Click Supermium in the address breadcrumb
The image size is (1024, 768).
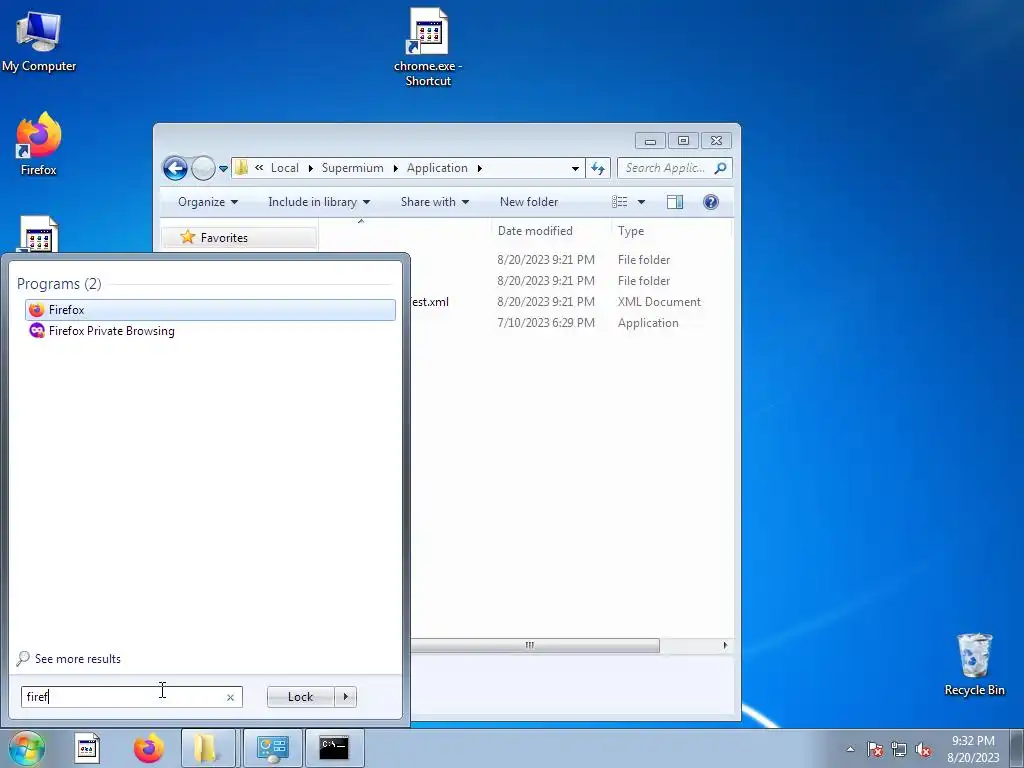pyautogui.click(x=353, y=168)
